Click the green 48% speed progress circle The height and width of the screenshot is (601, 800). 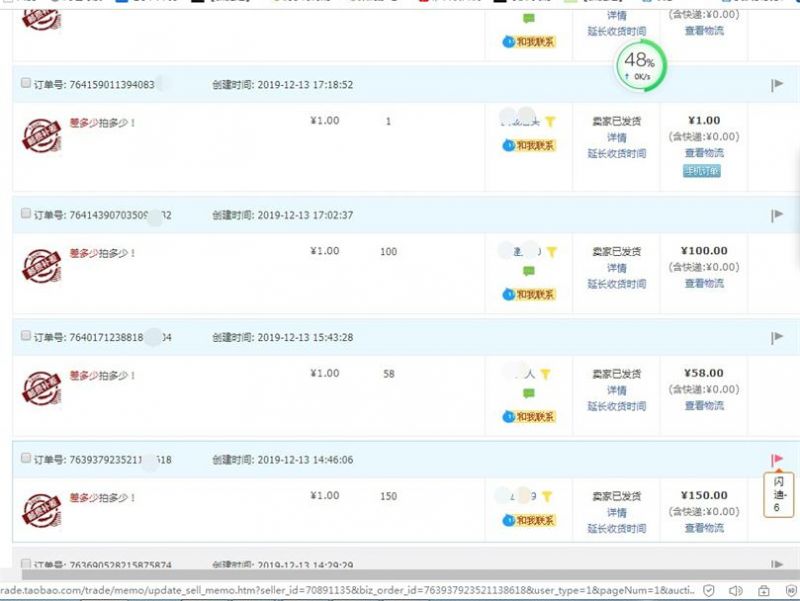click(640, 65)
